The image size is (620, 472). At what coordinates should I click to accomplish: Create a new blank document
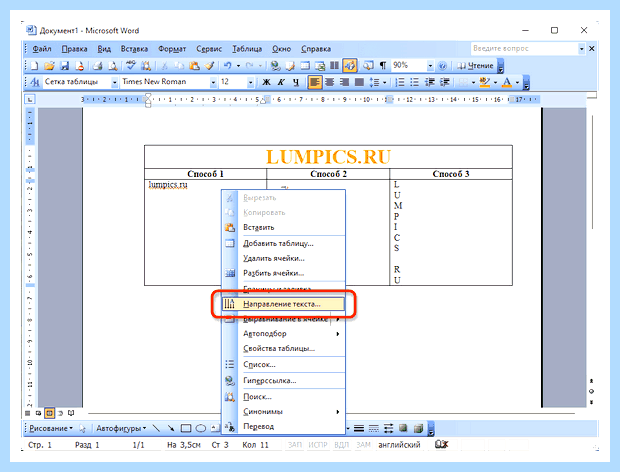[34, 66]
